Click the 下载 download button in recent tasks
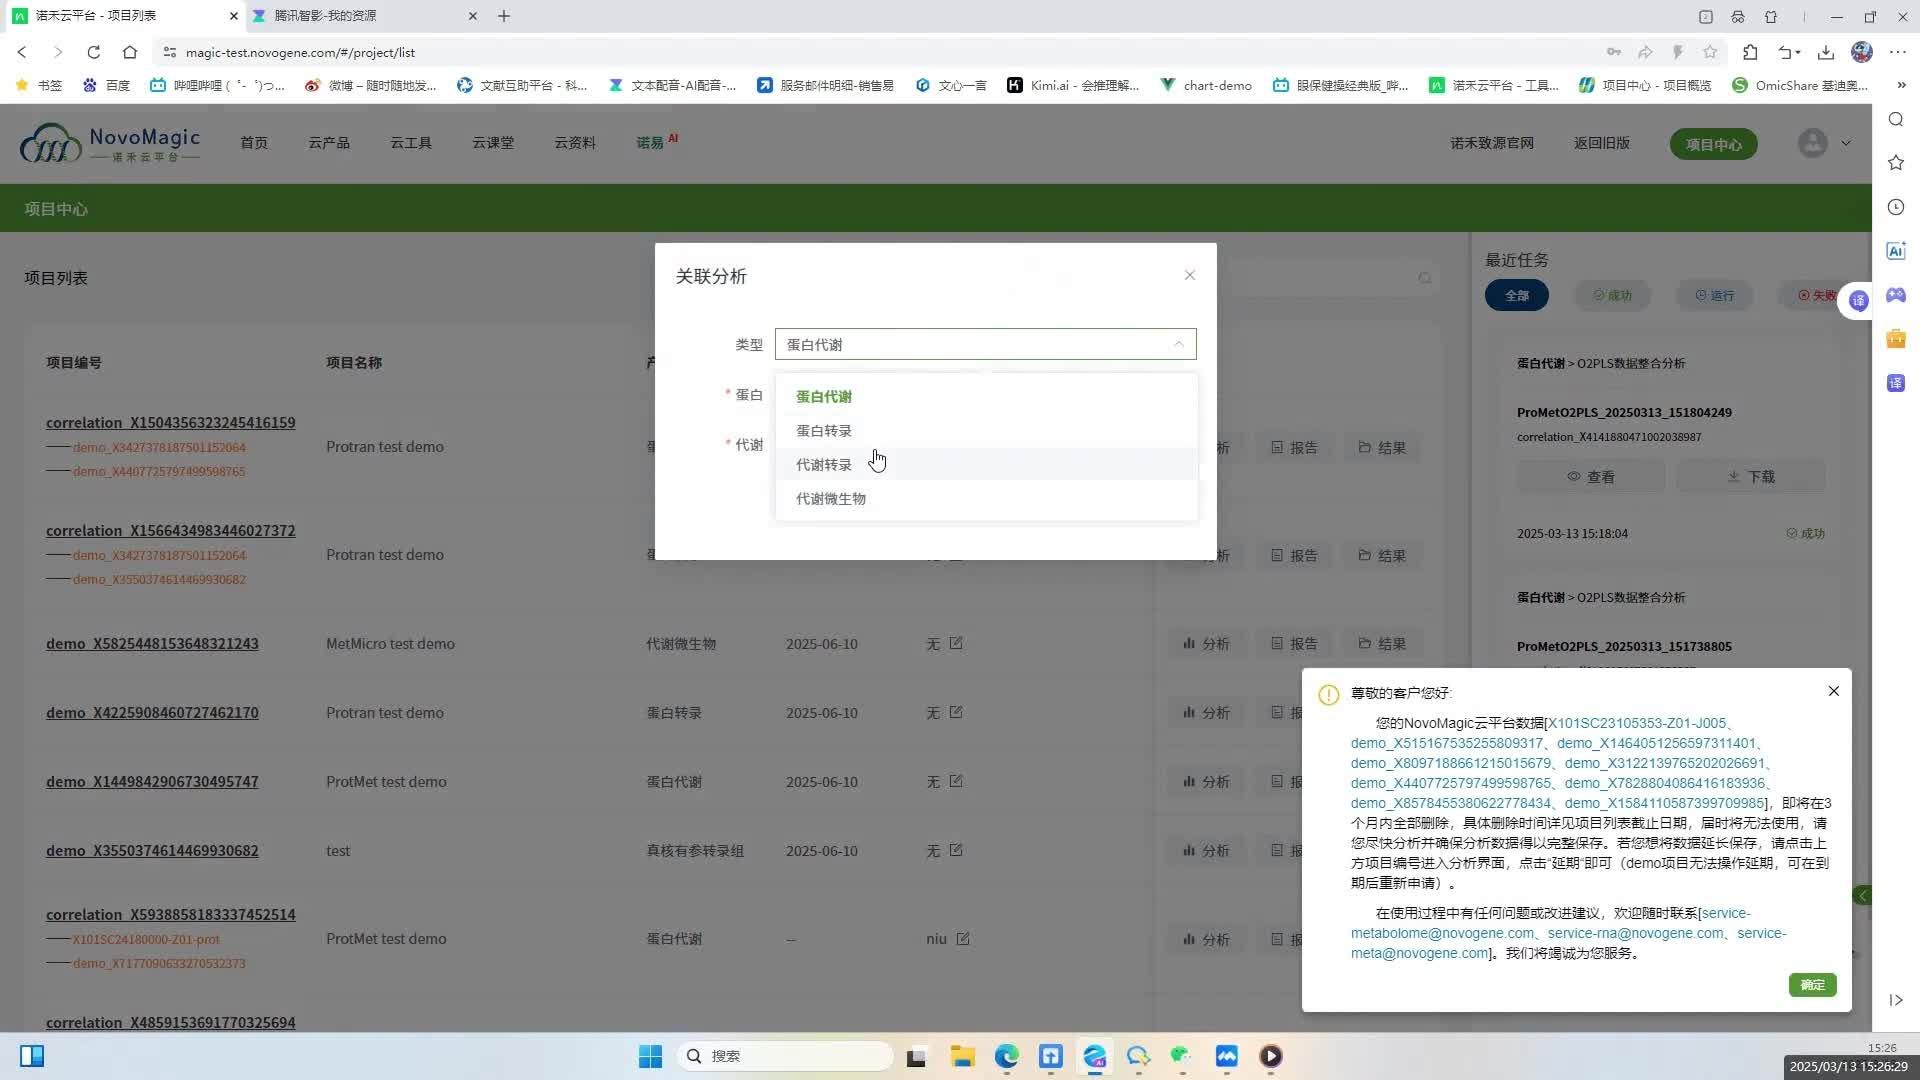This screenshot has height=1080, width=1920. pyautogui.click(x=1751, y=476)
